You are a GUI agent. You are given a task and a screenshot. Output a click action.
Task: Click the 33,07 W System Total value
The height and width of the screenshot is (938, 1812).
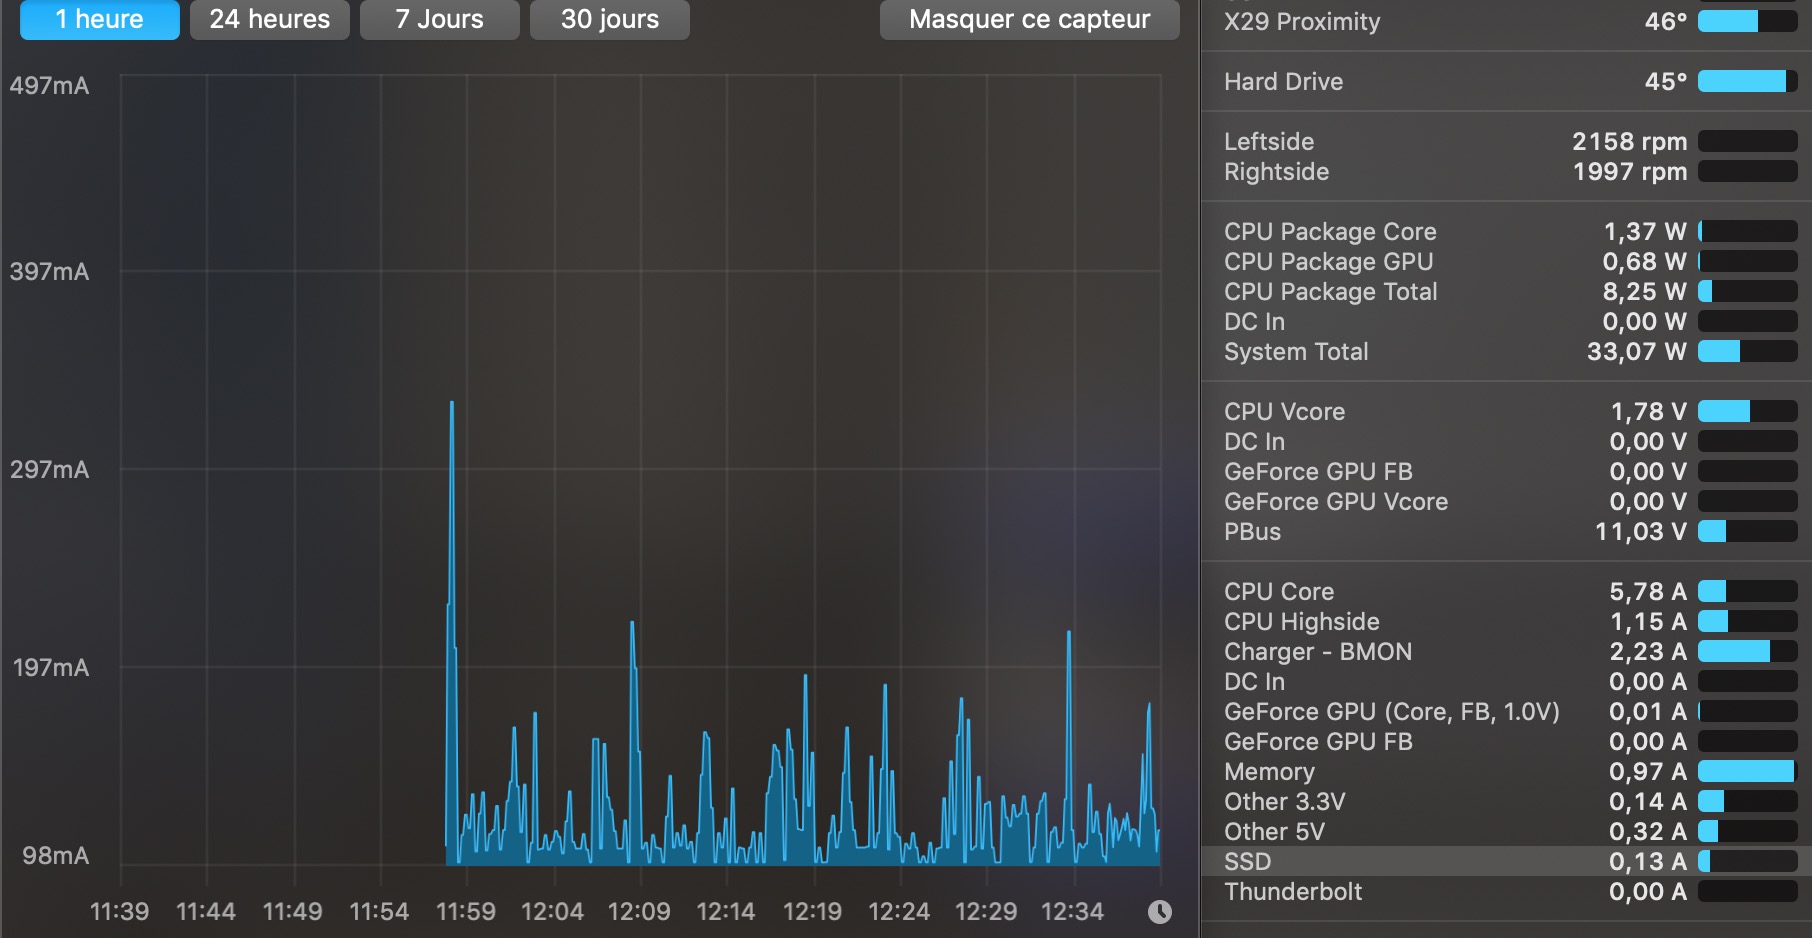(x=1636, y=351)
